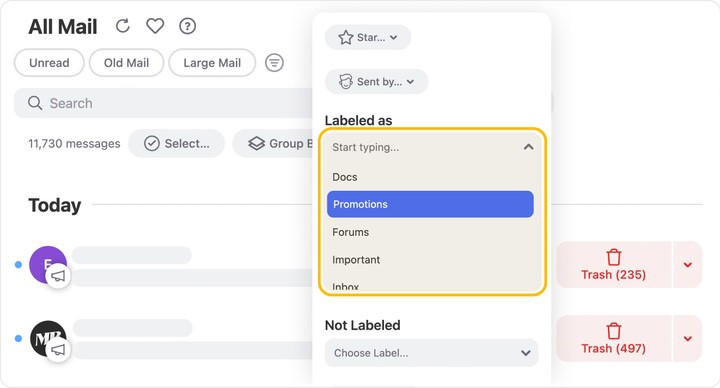Expand the Star... dropdown
Image resolution: width=720 pixels, height=388 pixels.
pos(368,37)
